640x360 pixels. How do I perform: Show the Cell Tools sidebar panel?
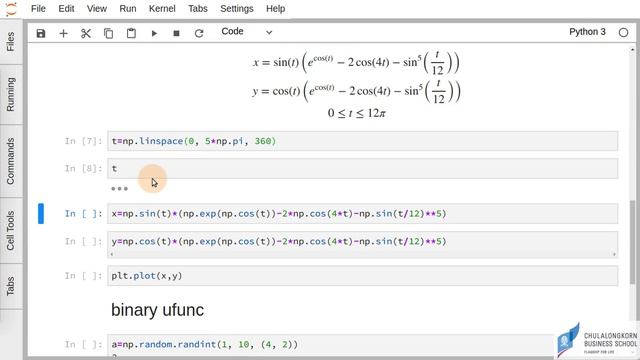[x=11, y=231]
